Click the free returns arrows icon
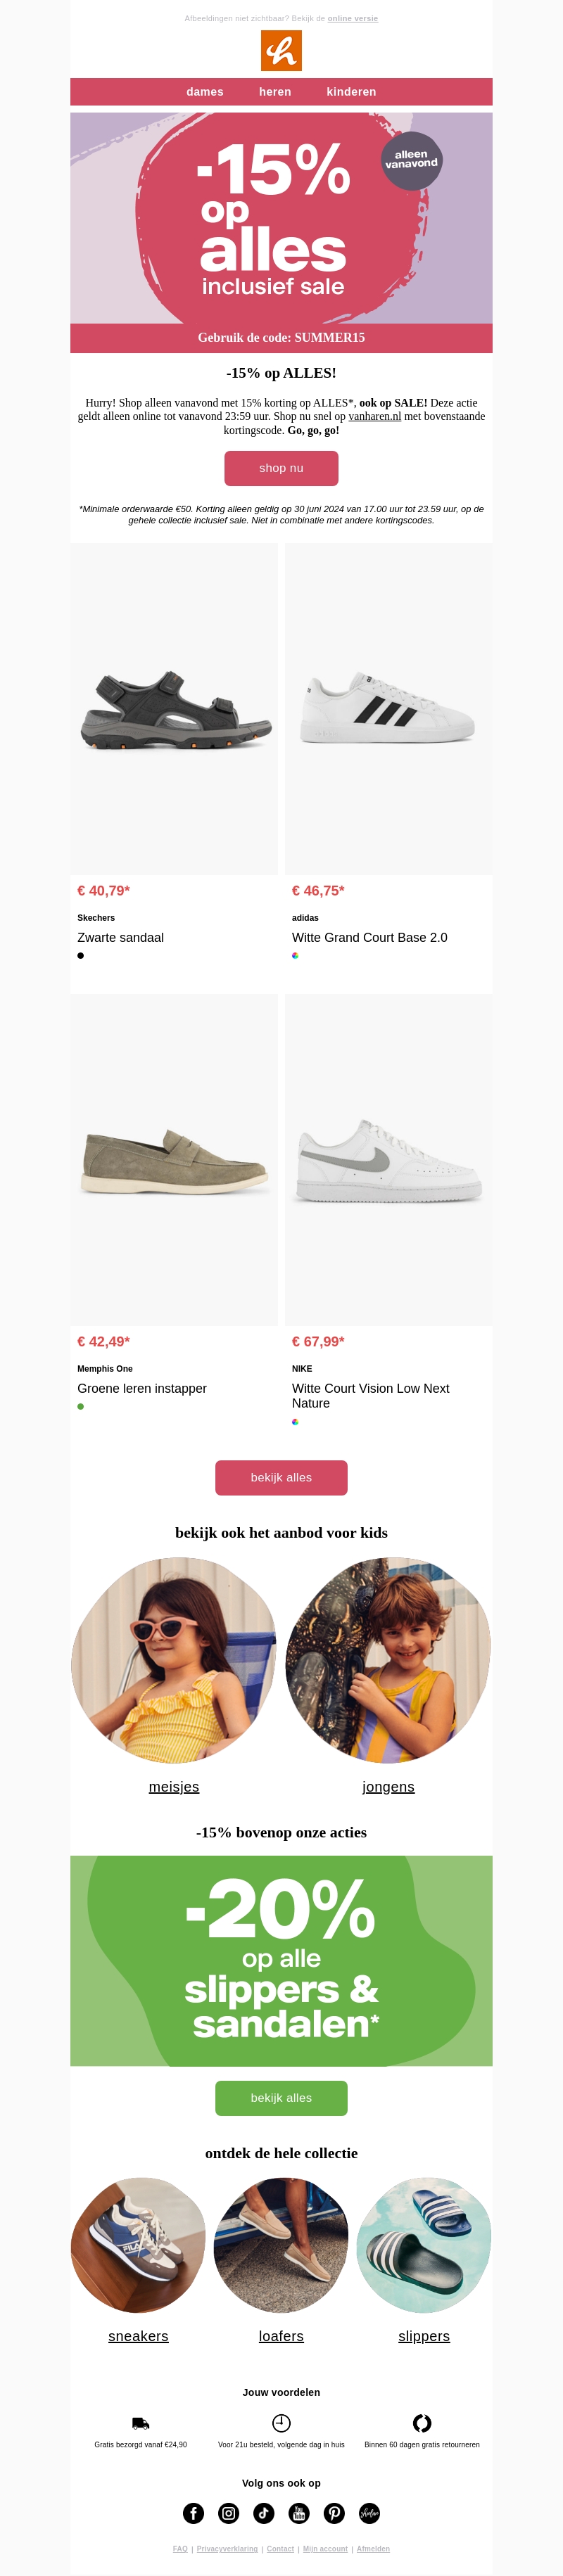Screen dimensions: 563x2576 pyautogui.click(x=422, y=2422)
